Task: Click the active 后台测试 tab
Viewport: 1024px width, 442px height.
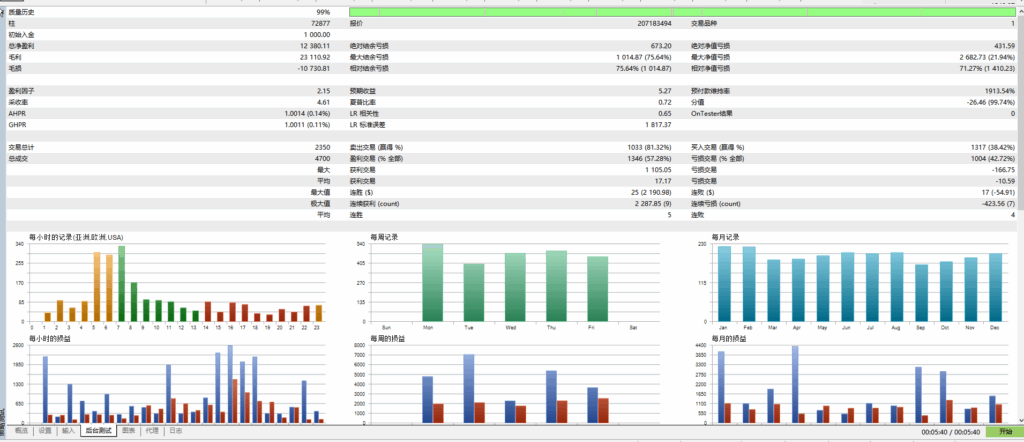Action: pos(99,431)
